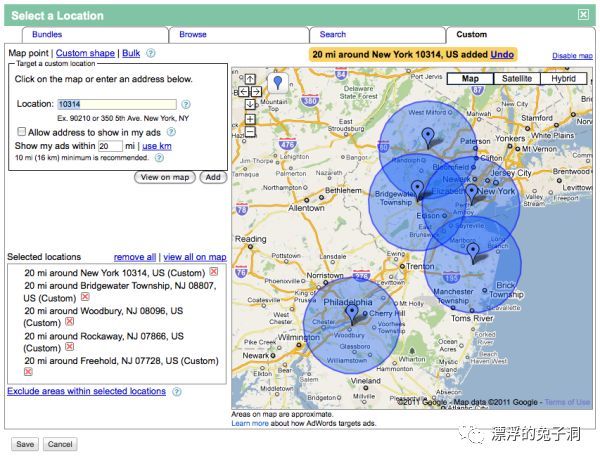The image size is (600, 461).
Task: Zoom out of the map with minus button
Action: point(250,132)
